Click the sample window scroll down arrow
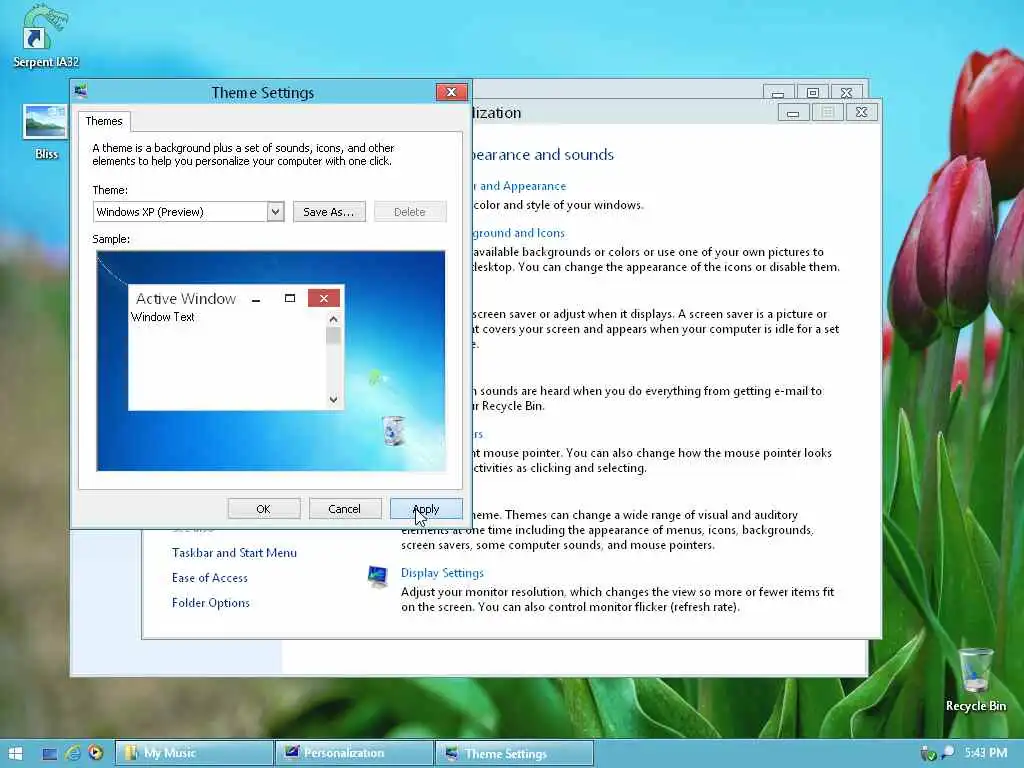 click(334, 400)
